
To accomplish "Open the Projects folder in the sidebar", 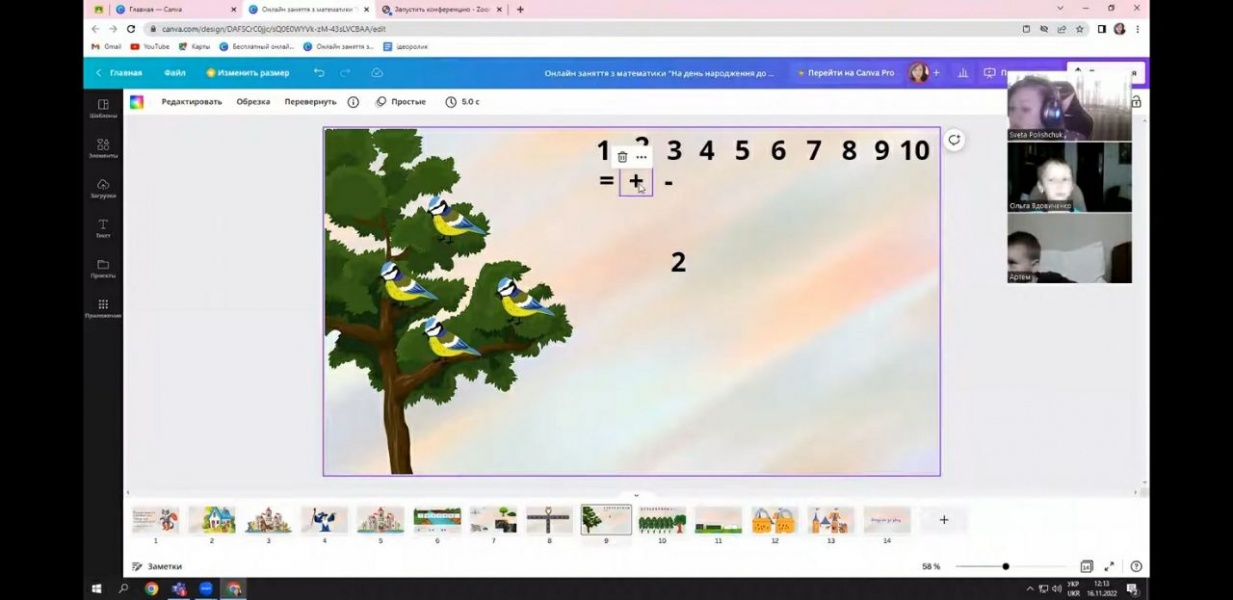I will pyautogui.click(x=103, y=268).
